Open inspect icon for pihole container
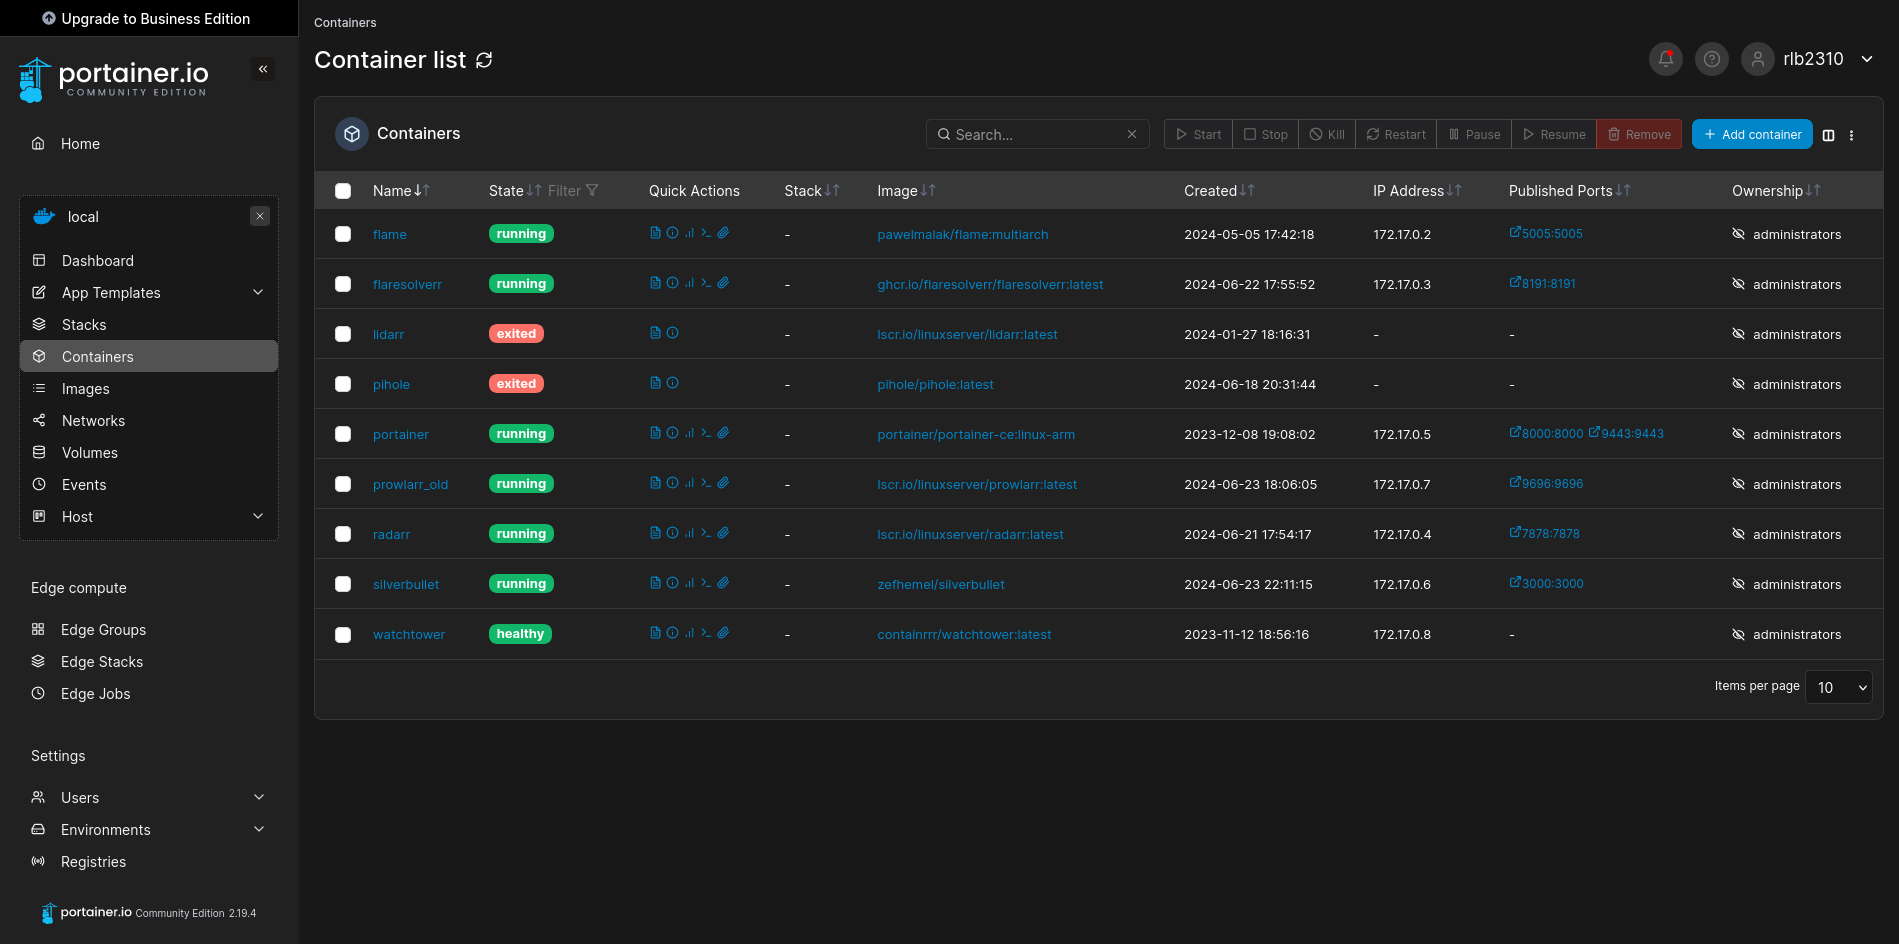The image size is (1899, 944). click(672, 383)
